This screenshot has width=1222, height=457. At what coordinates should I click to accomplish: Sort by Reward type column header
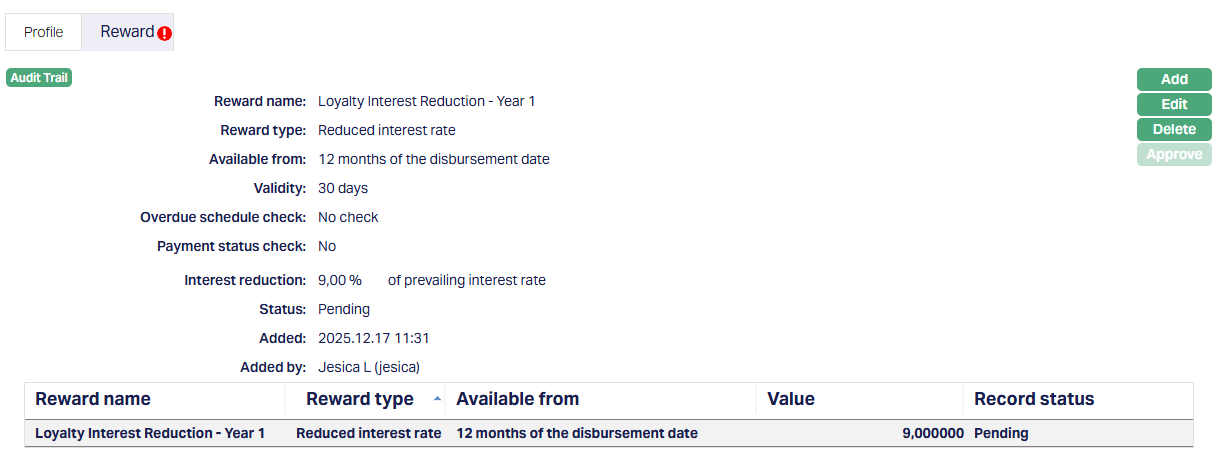click(359, 399)
